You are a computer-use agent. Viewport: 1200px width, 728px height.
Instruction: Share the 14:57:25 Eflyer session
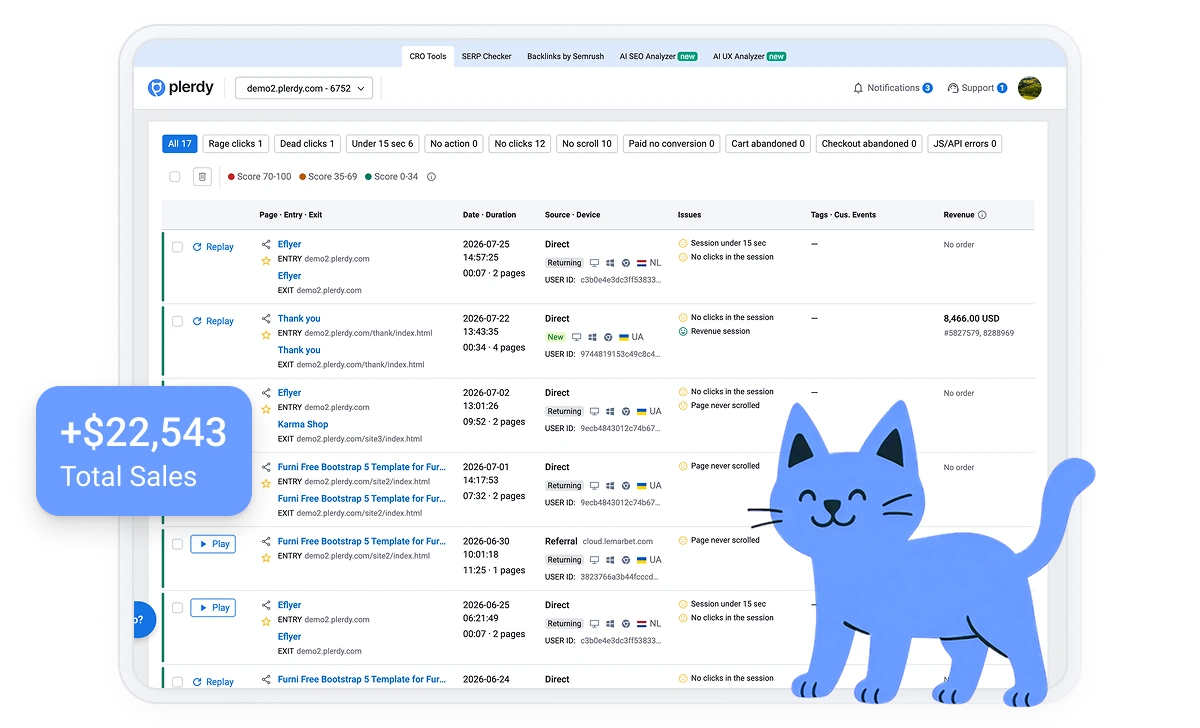click(x=266, y=244)
